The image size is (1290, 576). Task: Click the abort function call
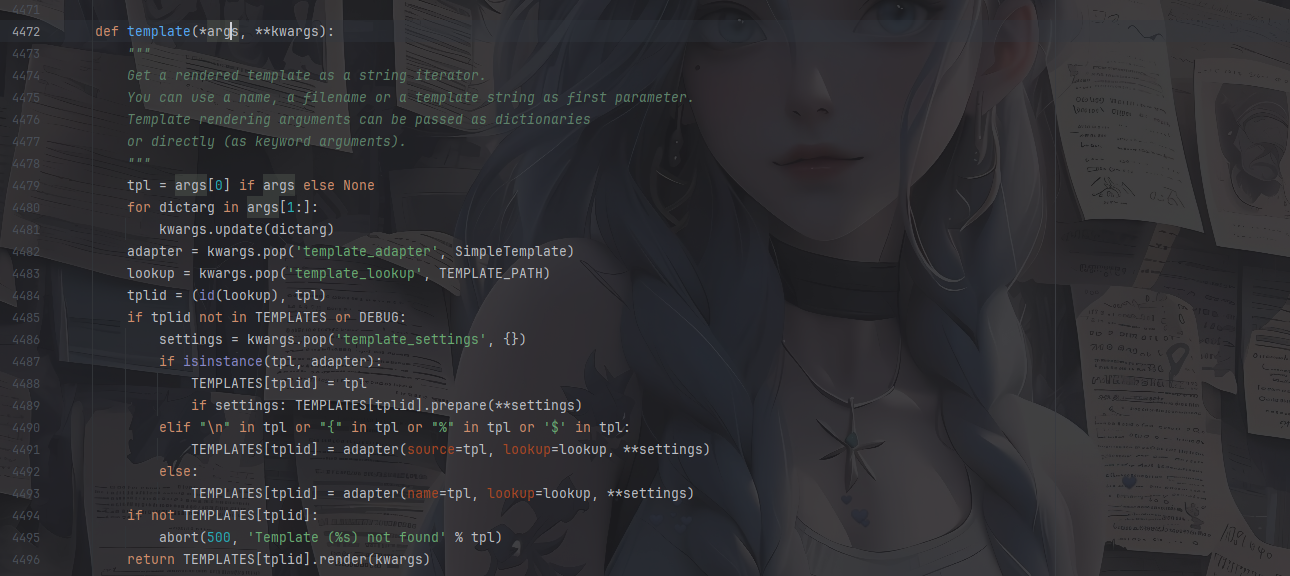(x=179, y=538)
